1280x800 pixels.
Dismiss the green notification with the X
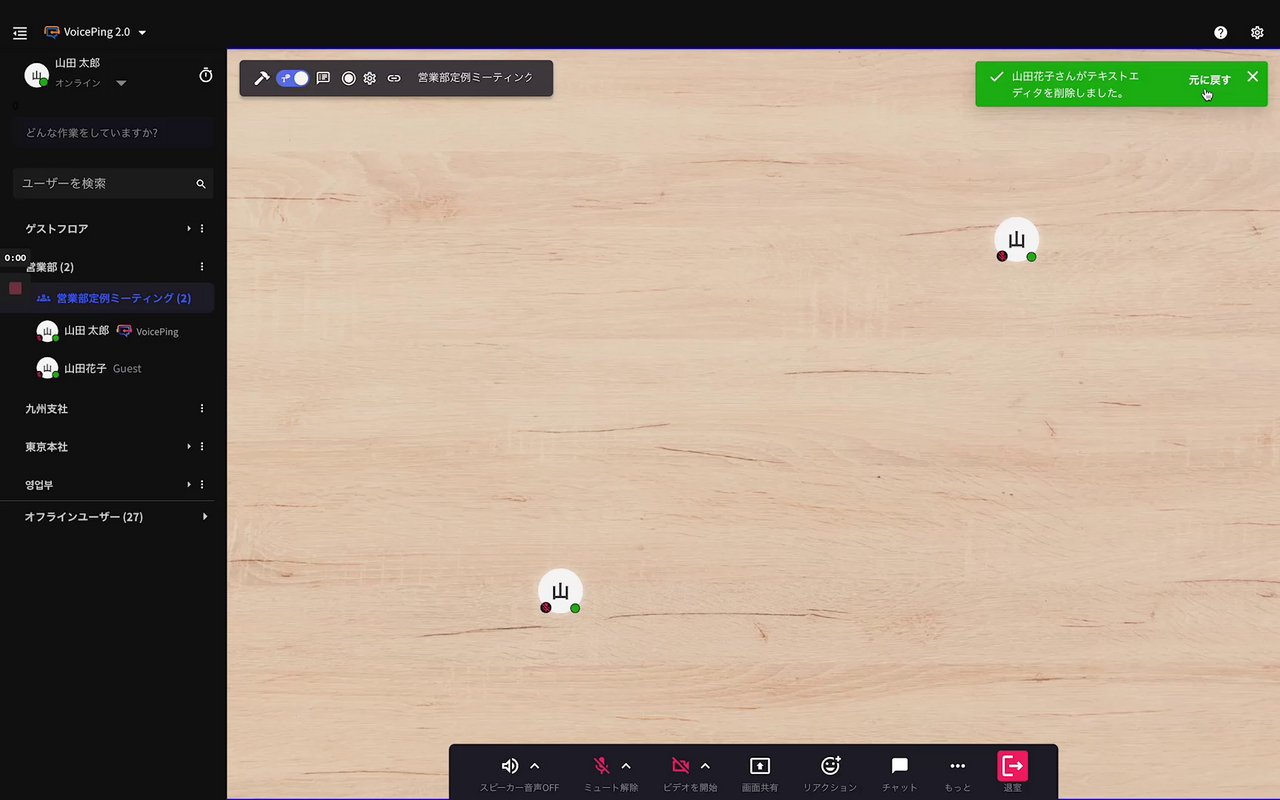(1253, 76)
